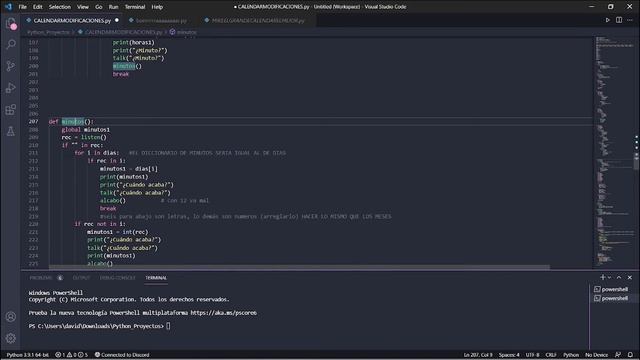Click Ln 207, Col 9 cursor position
This screenshot has height=360, width=640.
[478, 355]
